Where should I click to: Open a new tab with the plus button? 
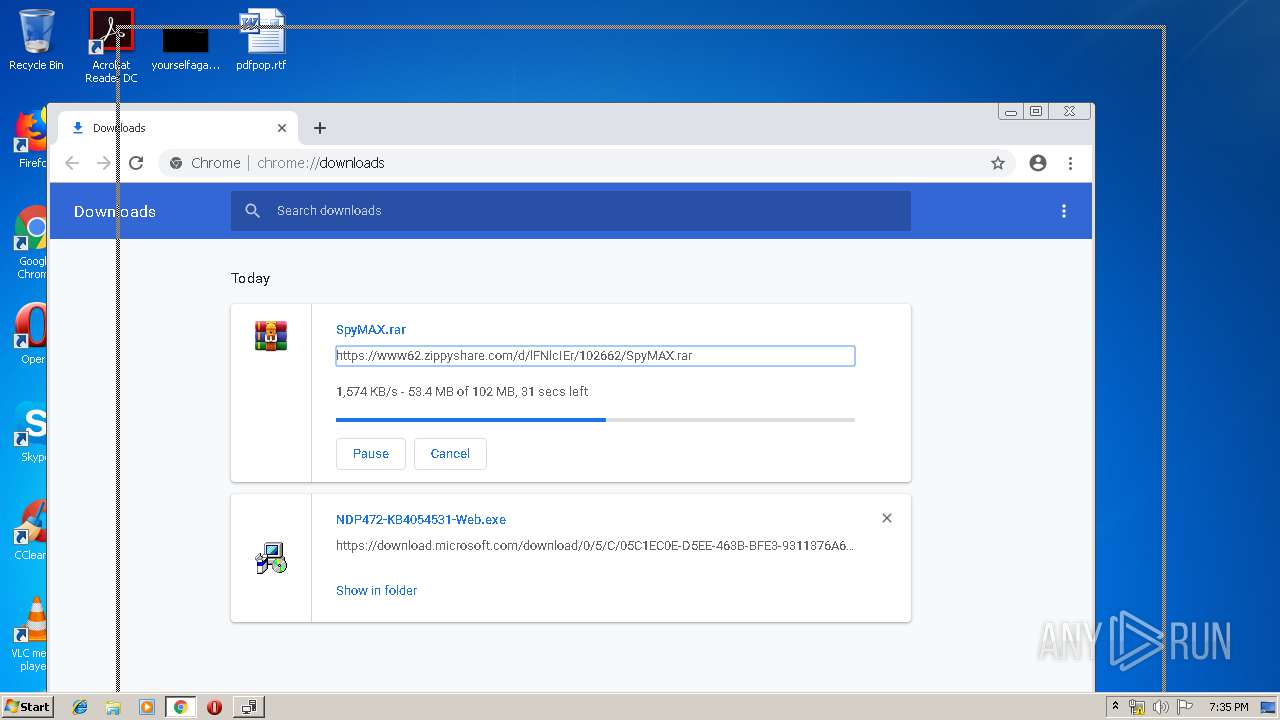coord(320,128)
